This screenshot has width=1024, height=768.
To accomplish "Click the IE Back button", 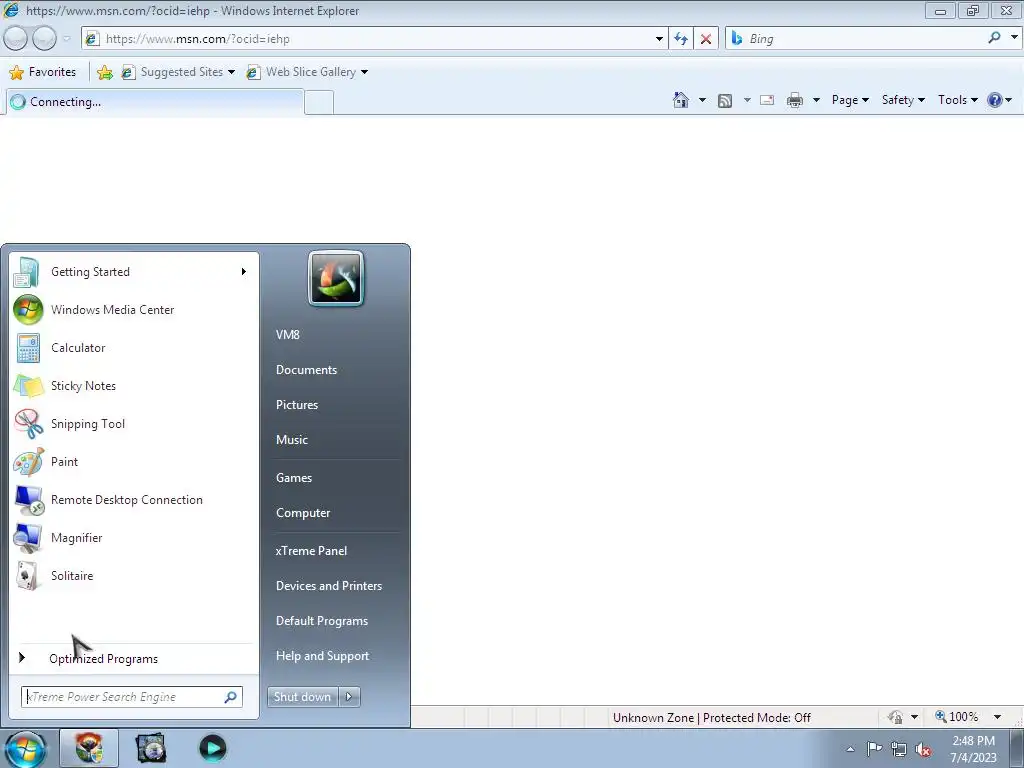I will click(x=16, y=39).
